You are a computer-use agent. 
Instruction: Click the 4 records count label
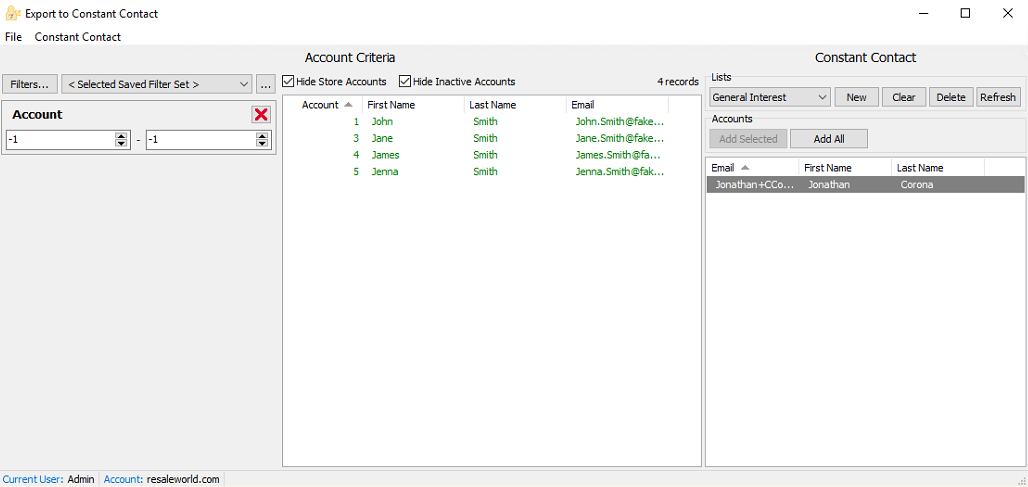coord(678,82)
